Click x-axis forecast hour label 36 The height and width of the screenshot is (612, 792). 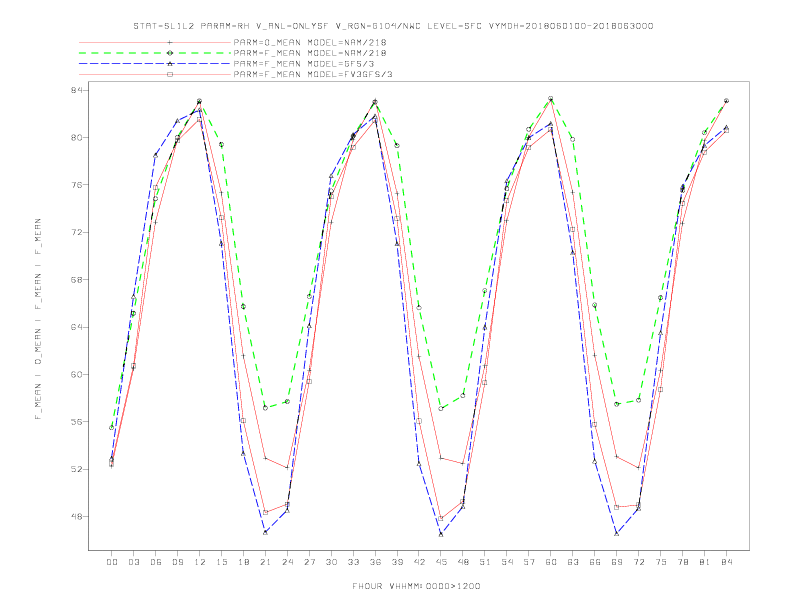tap(375, 562)
